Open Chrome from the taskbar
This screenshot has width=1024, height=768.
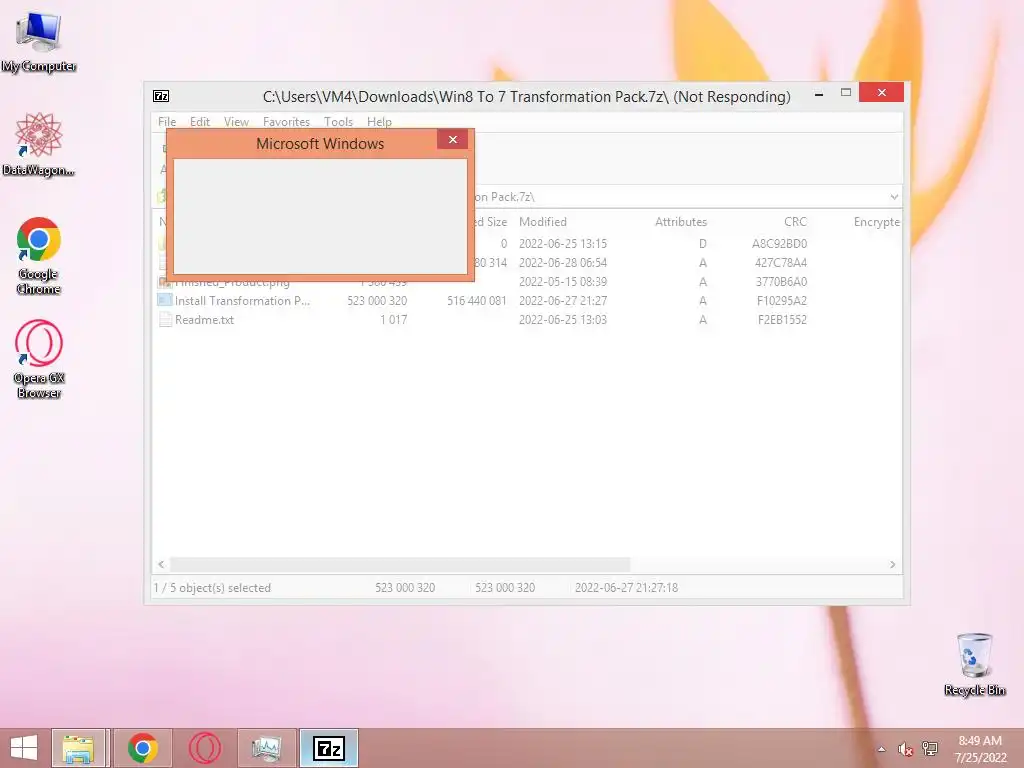click(142, 748)
